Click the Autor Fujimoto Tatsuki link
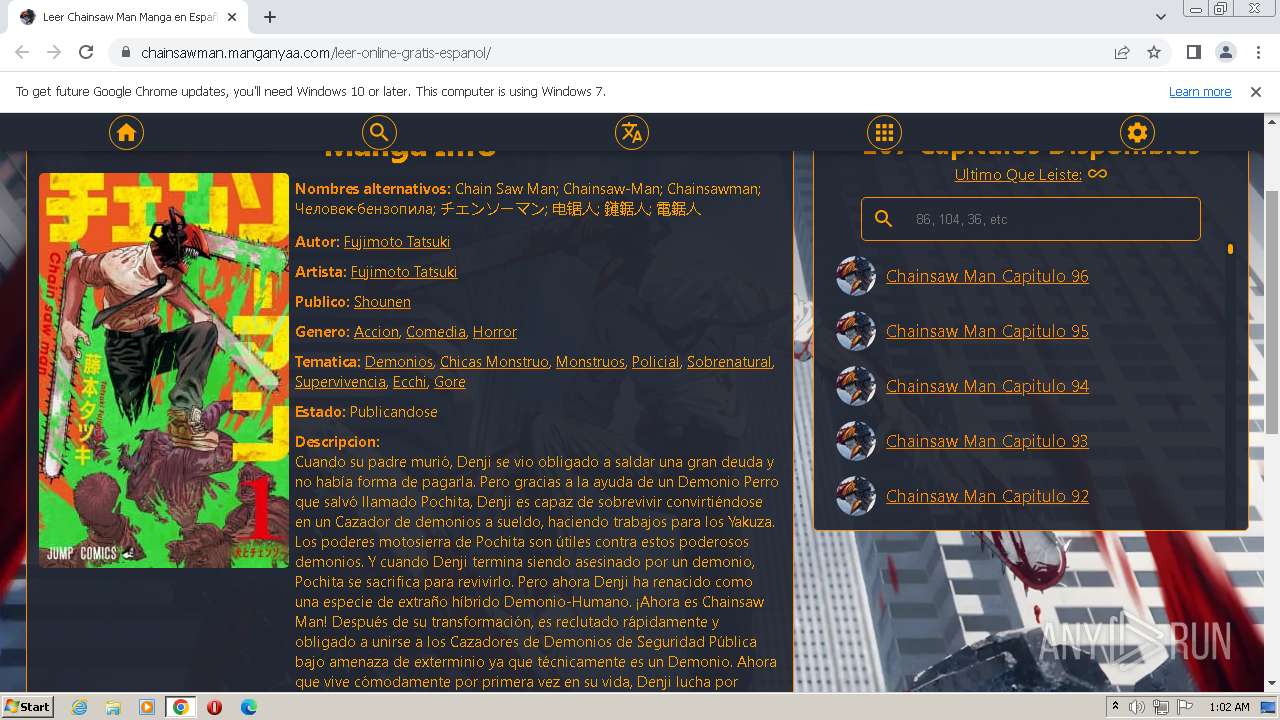Image resolution: width=1280 pixels, height=720 pixels. 397,242
